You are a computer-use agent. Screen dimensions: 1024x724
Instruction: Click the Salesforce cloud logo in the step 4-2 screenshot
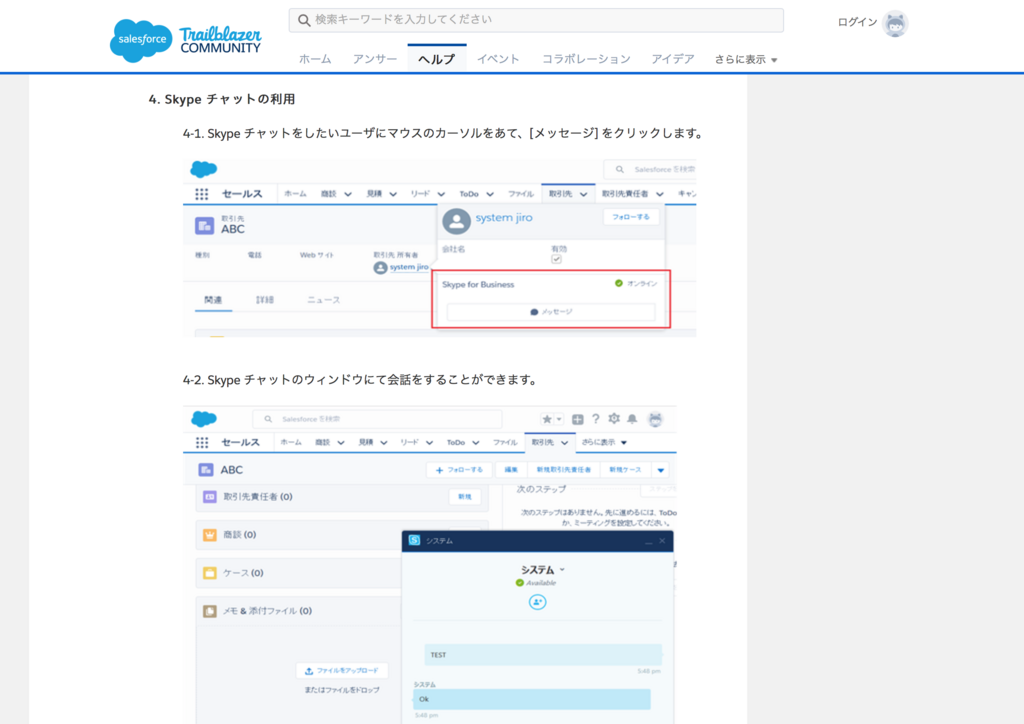point(204,418)
